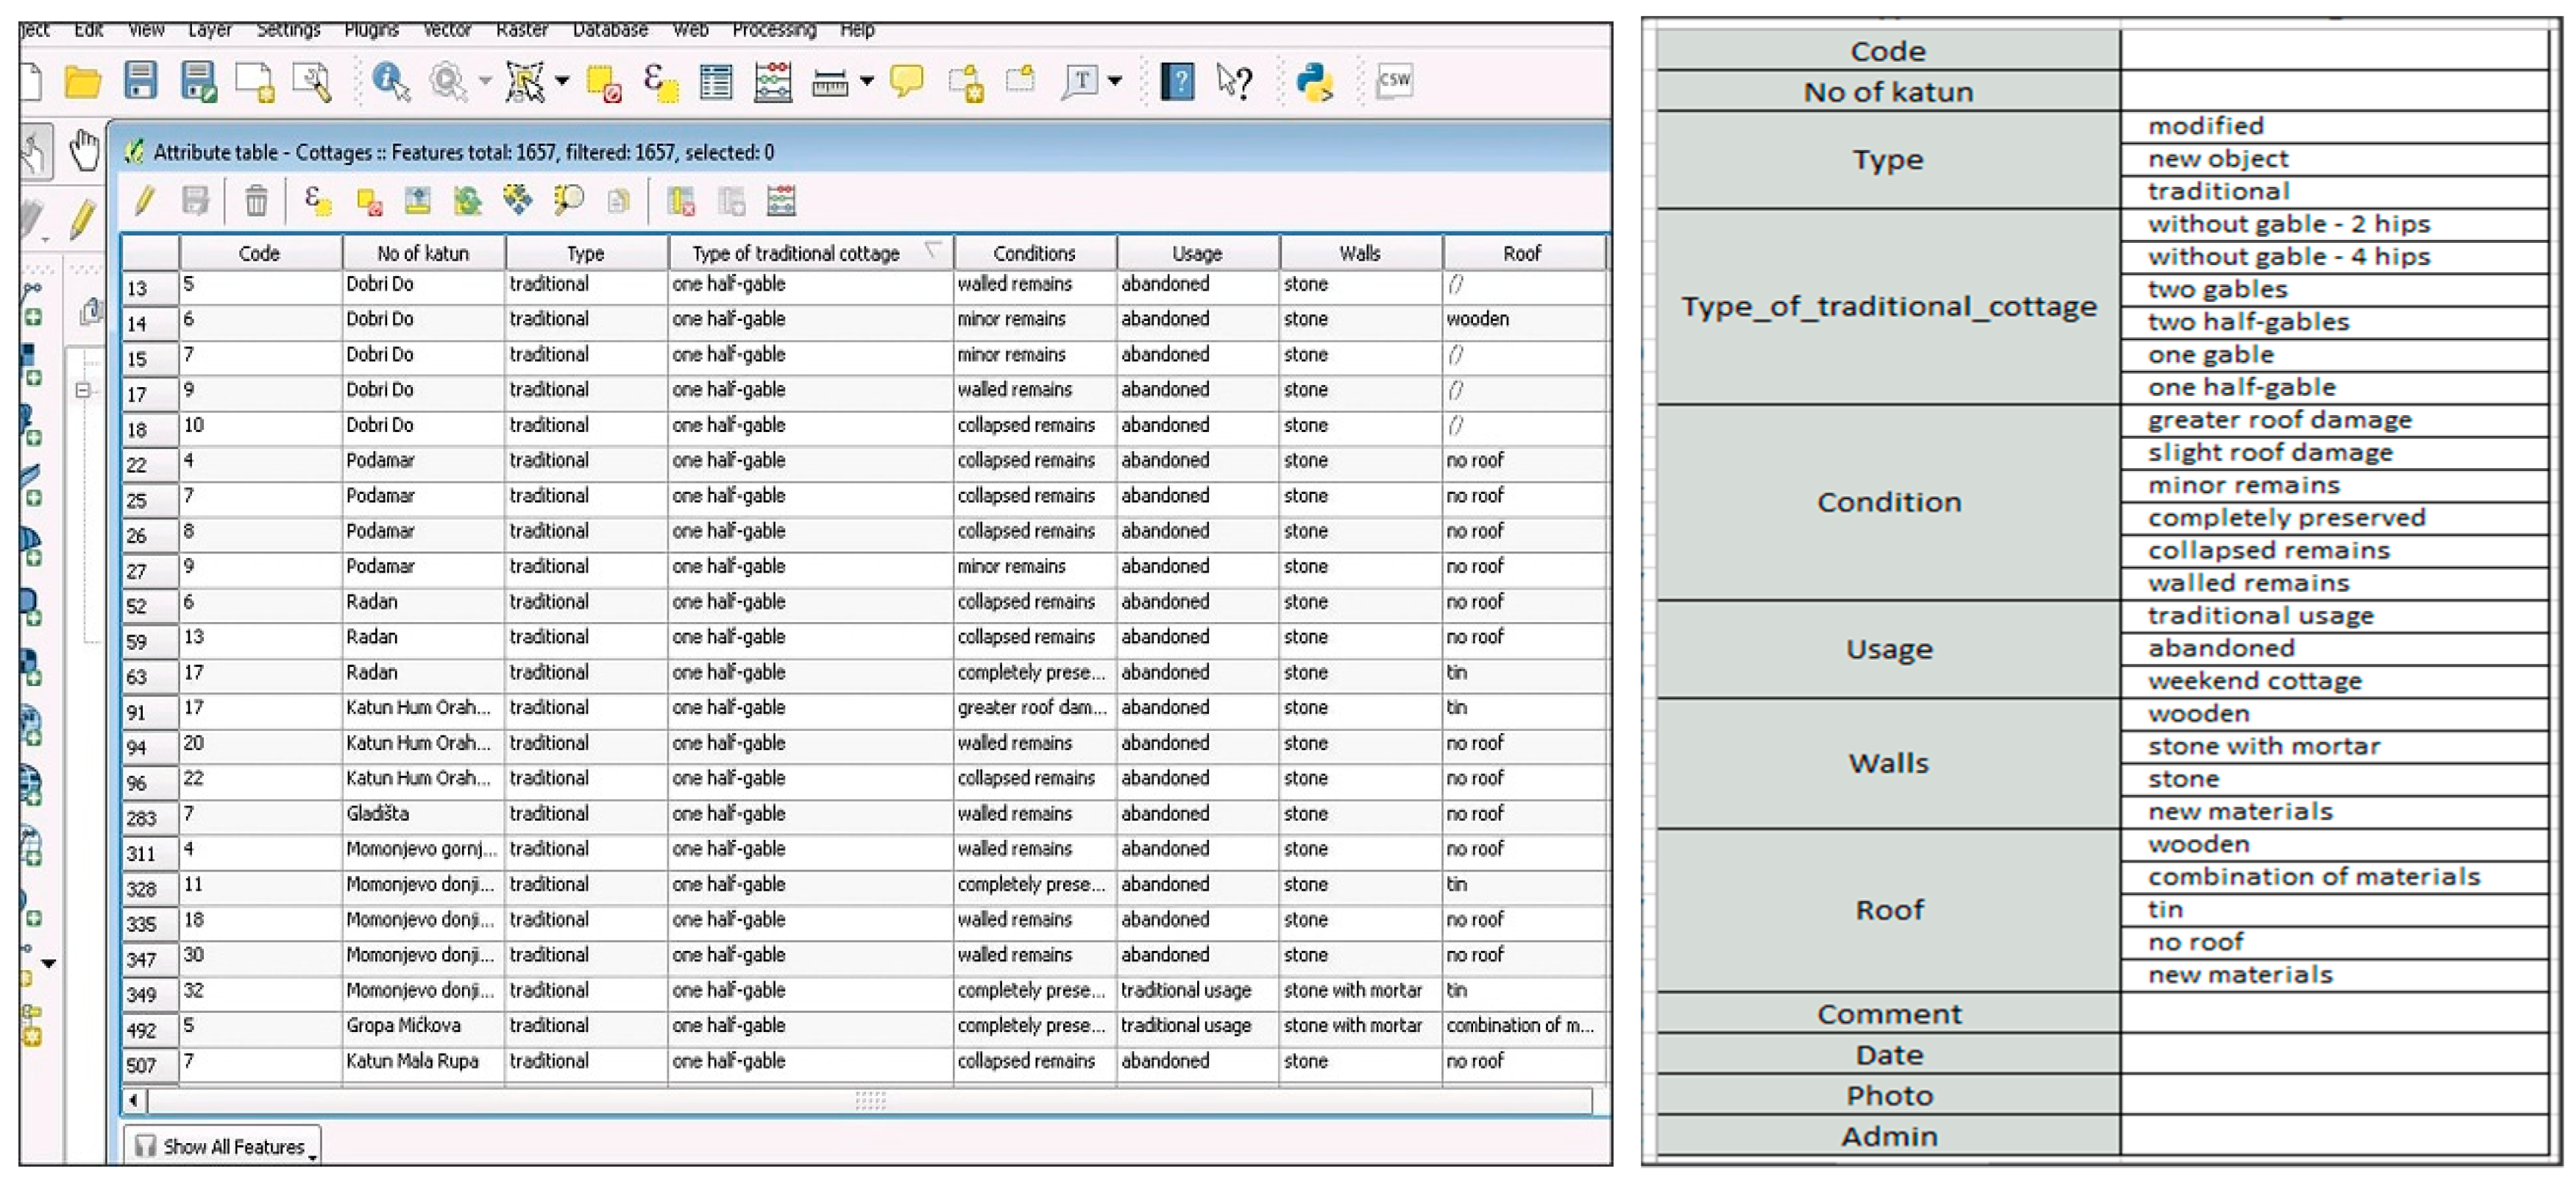Open the Vector menu

tap(447, 30)
